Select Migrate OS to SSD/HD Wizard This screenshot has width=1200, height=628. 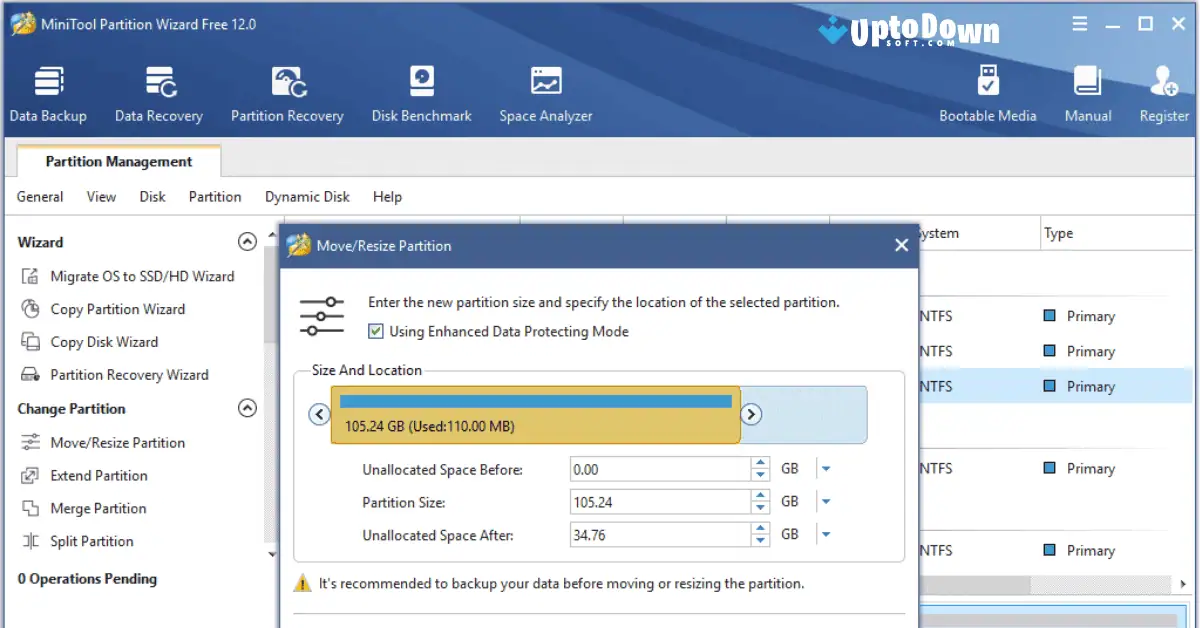pyautogui.click(x=142, y=275)
